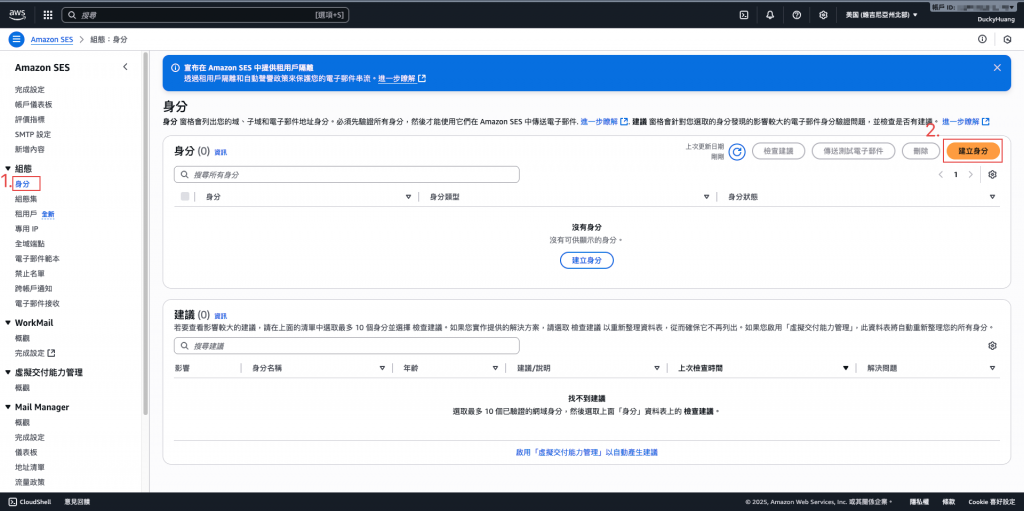1024x511 pixels.
Task: Open the notifications bell
Action: [770, 14]
